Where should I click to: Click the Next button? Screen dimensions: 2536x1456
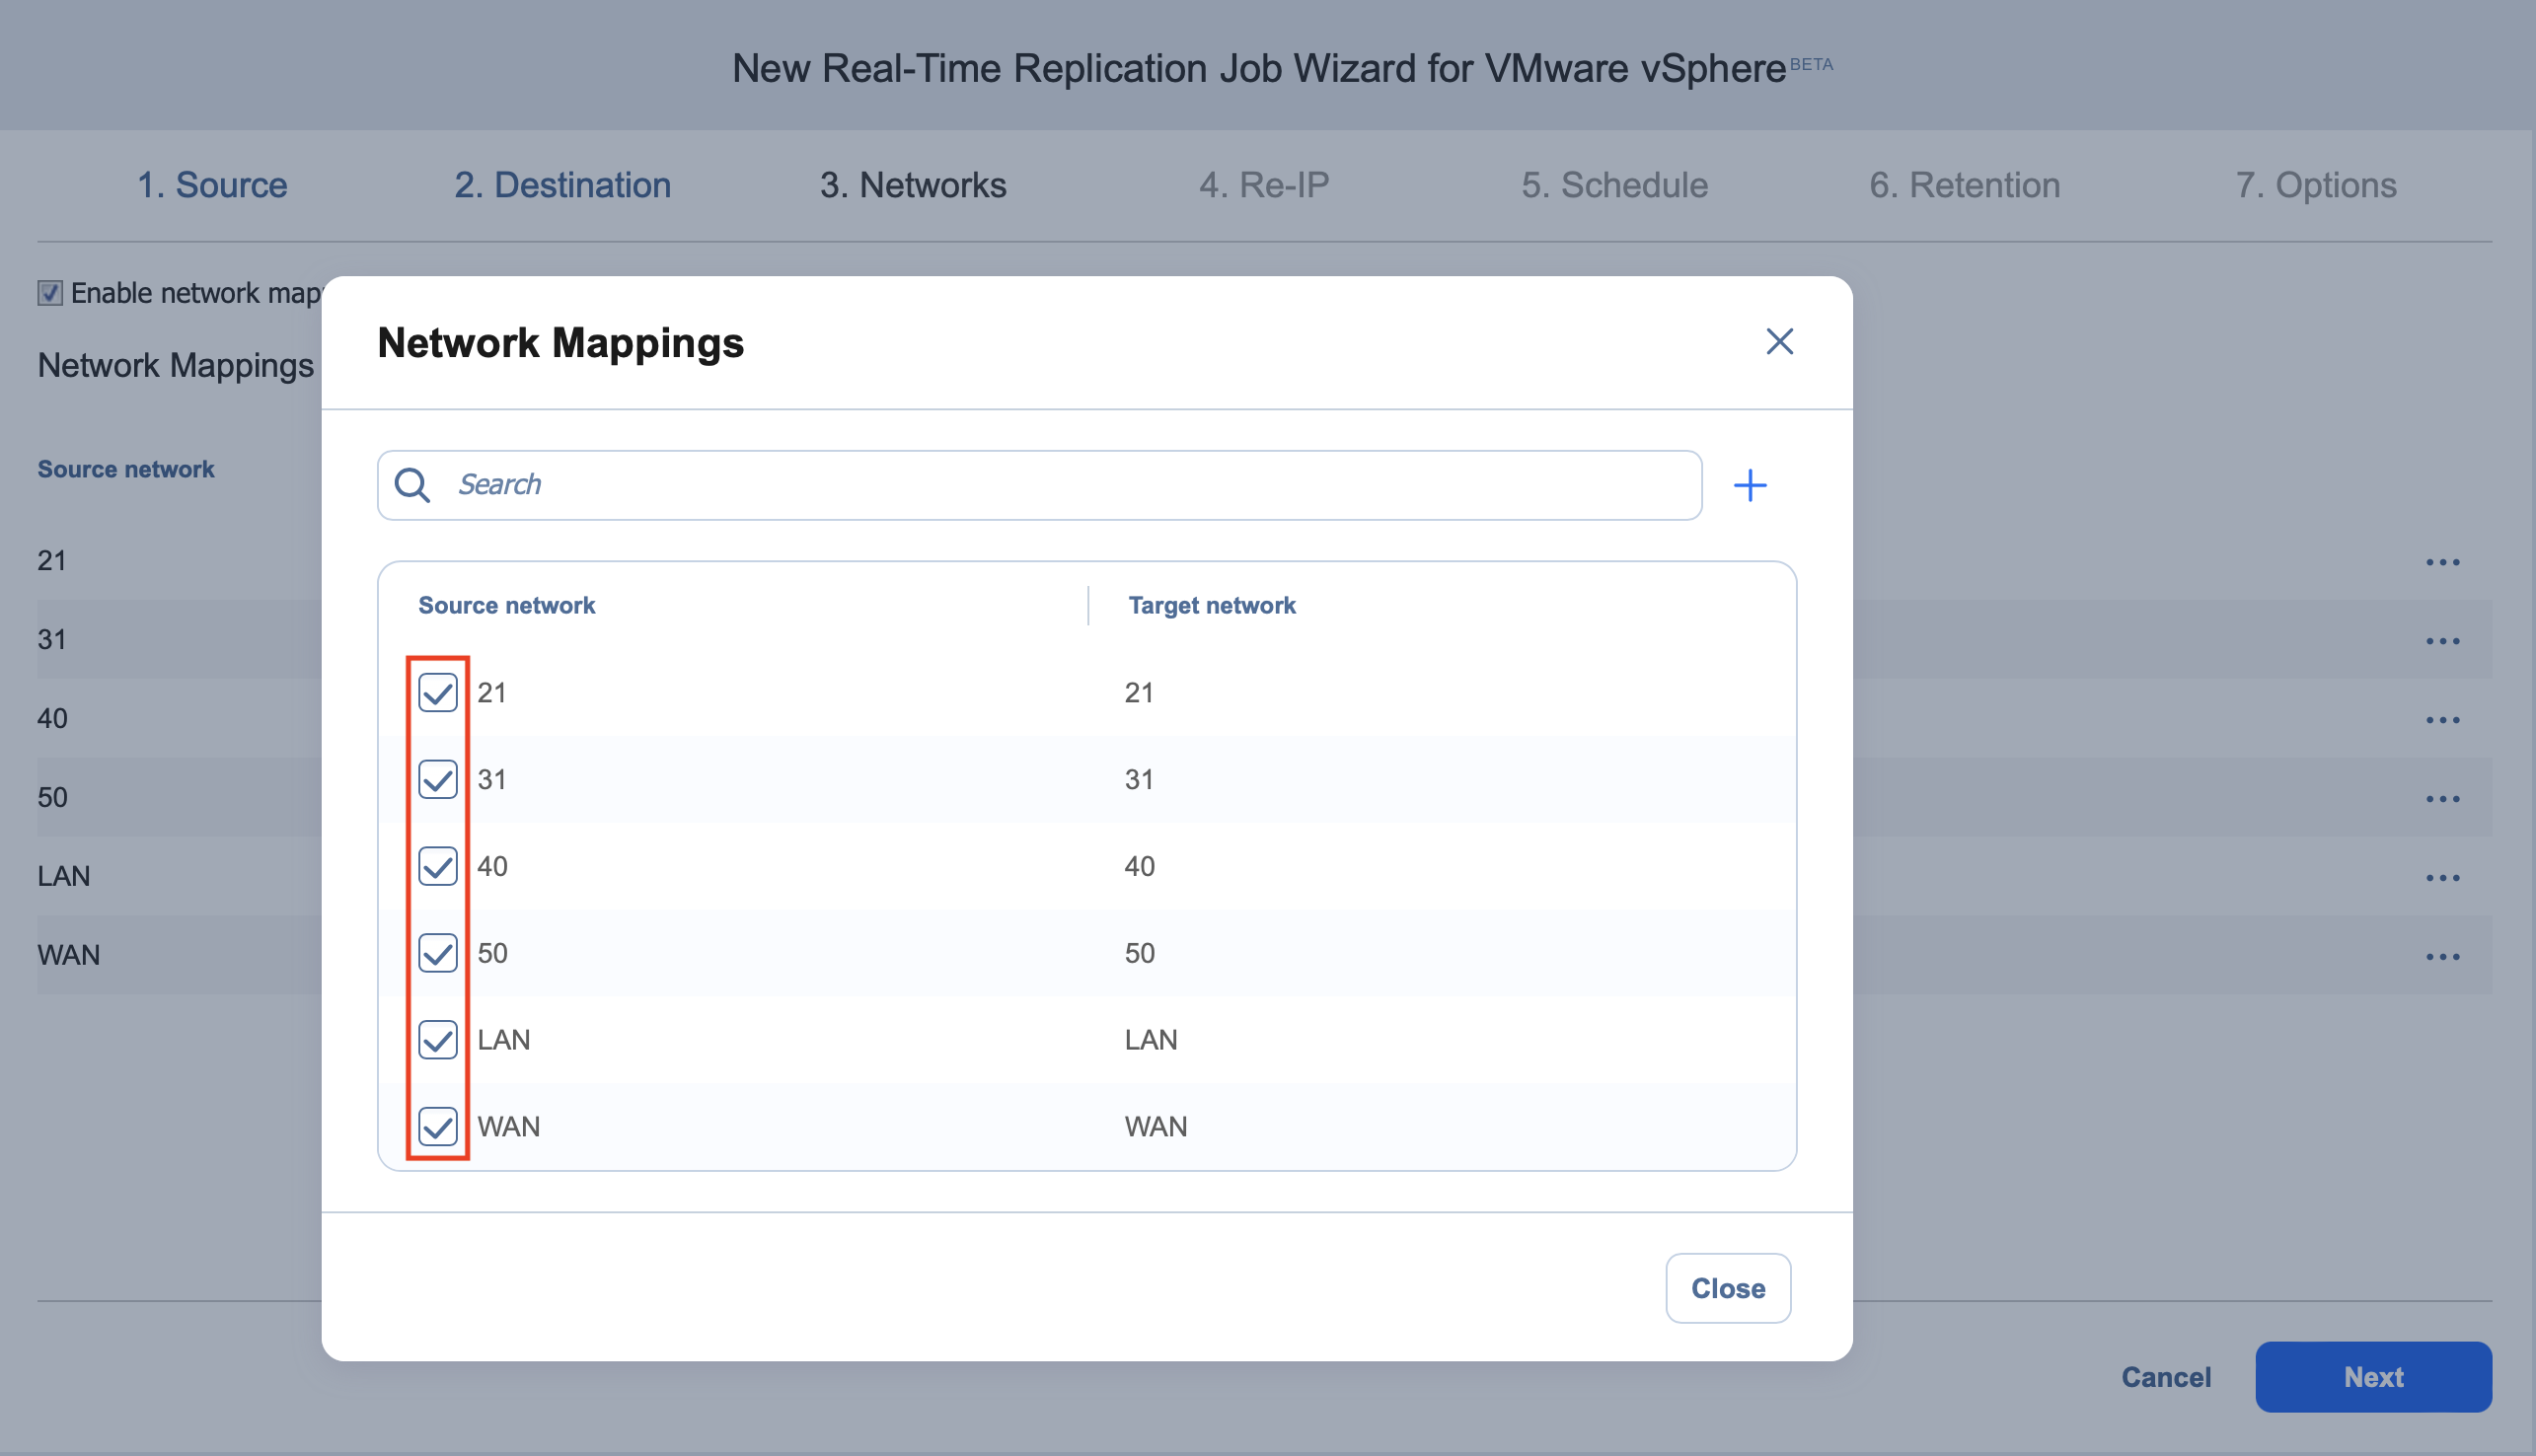click(2372, 1378)
